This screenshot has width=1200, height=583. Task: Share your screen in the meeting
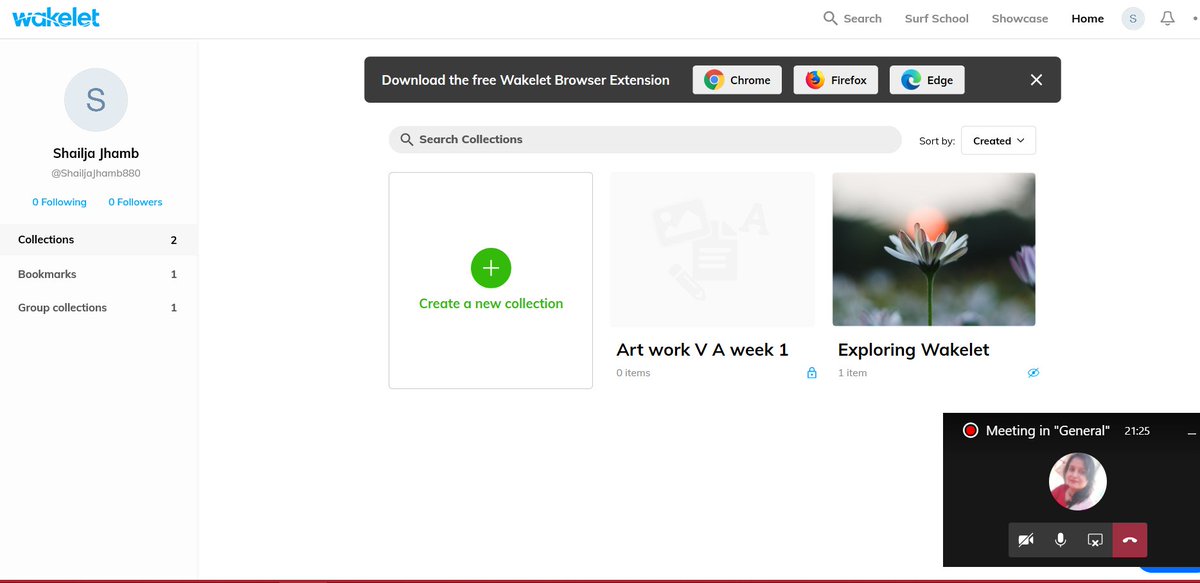pos(1094,539)
